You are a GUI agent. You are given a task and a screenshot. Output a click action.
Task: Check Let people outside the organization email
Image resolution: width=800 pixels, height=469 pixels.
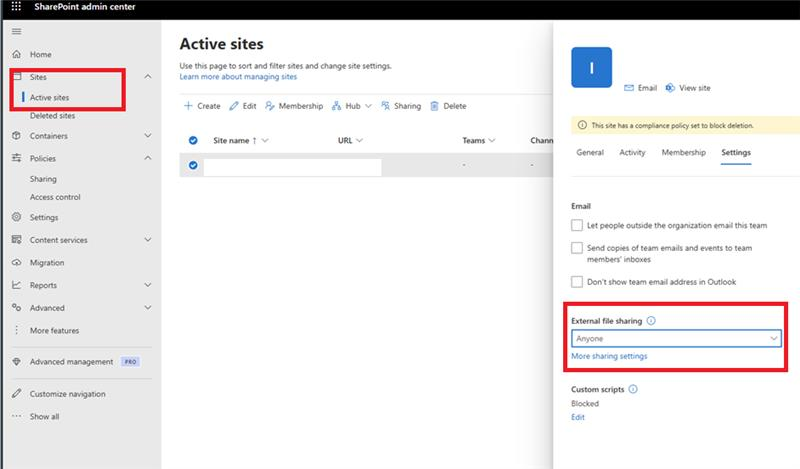pos(577,225)
